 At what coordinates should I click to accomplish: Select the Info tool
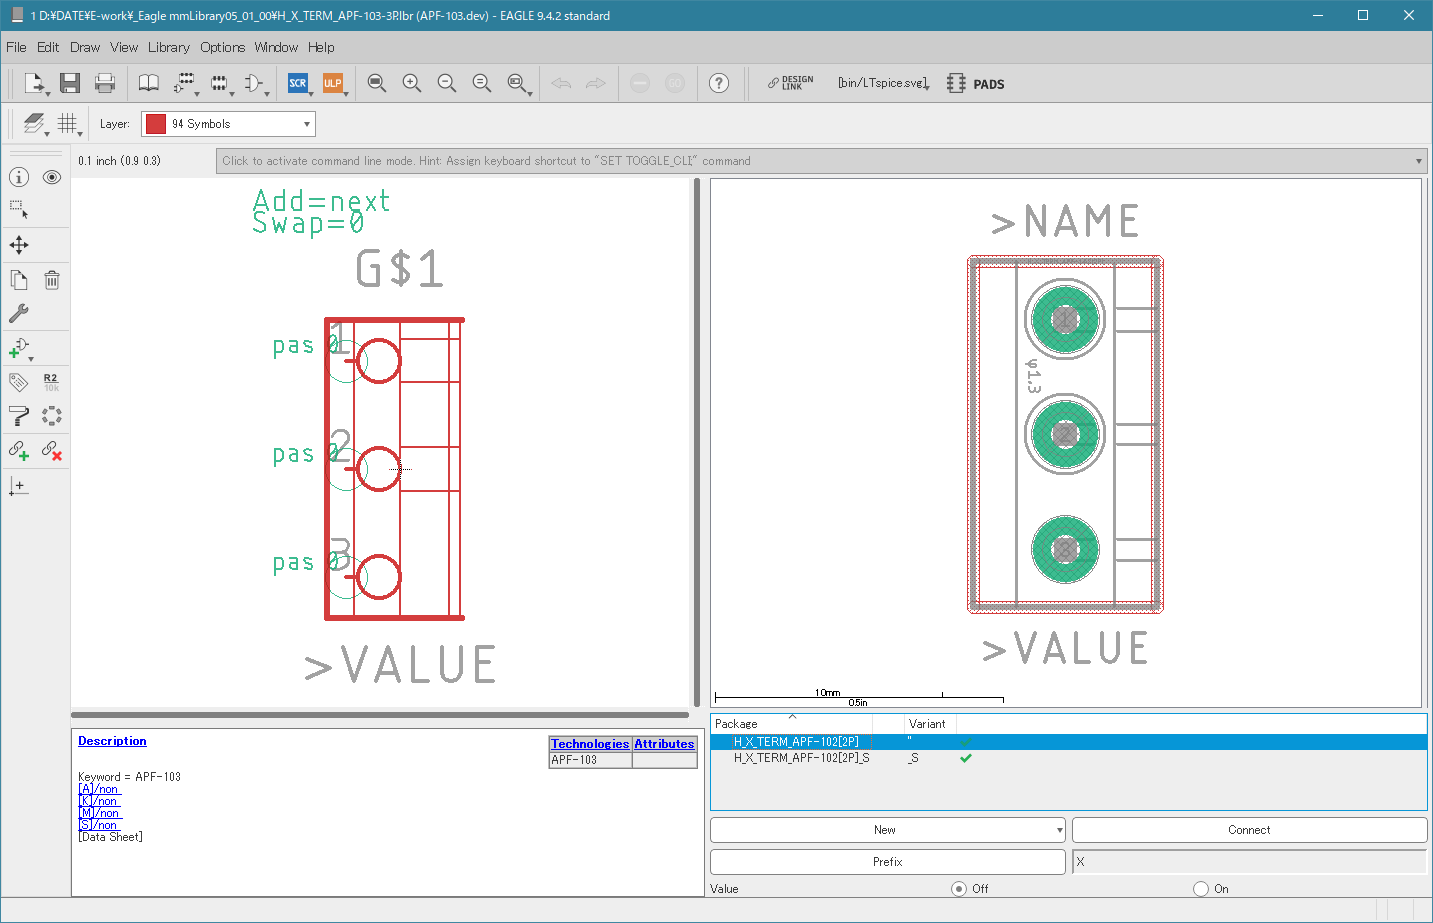(x=19, y=177)
